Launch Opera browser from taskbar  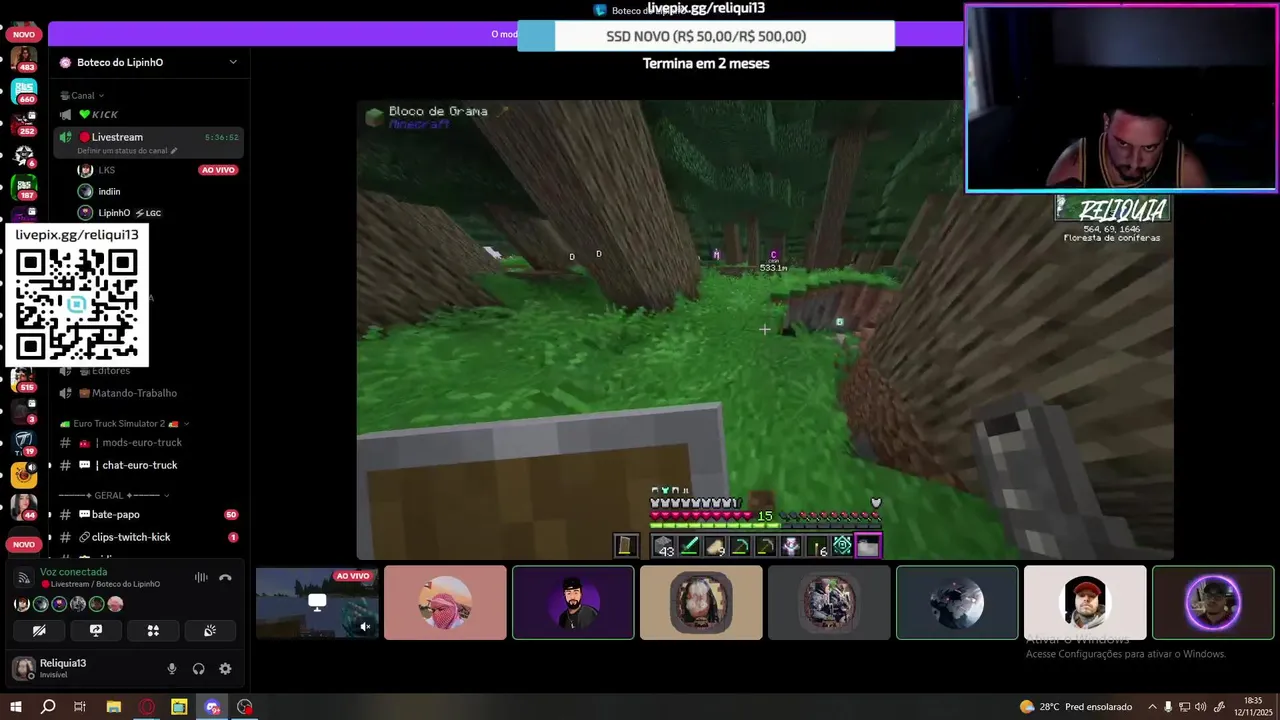click(x=147, y=707)
